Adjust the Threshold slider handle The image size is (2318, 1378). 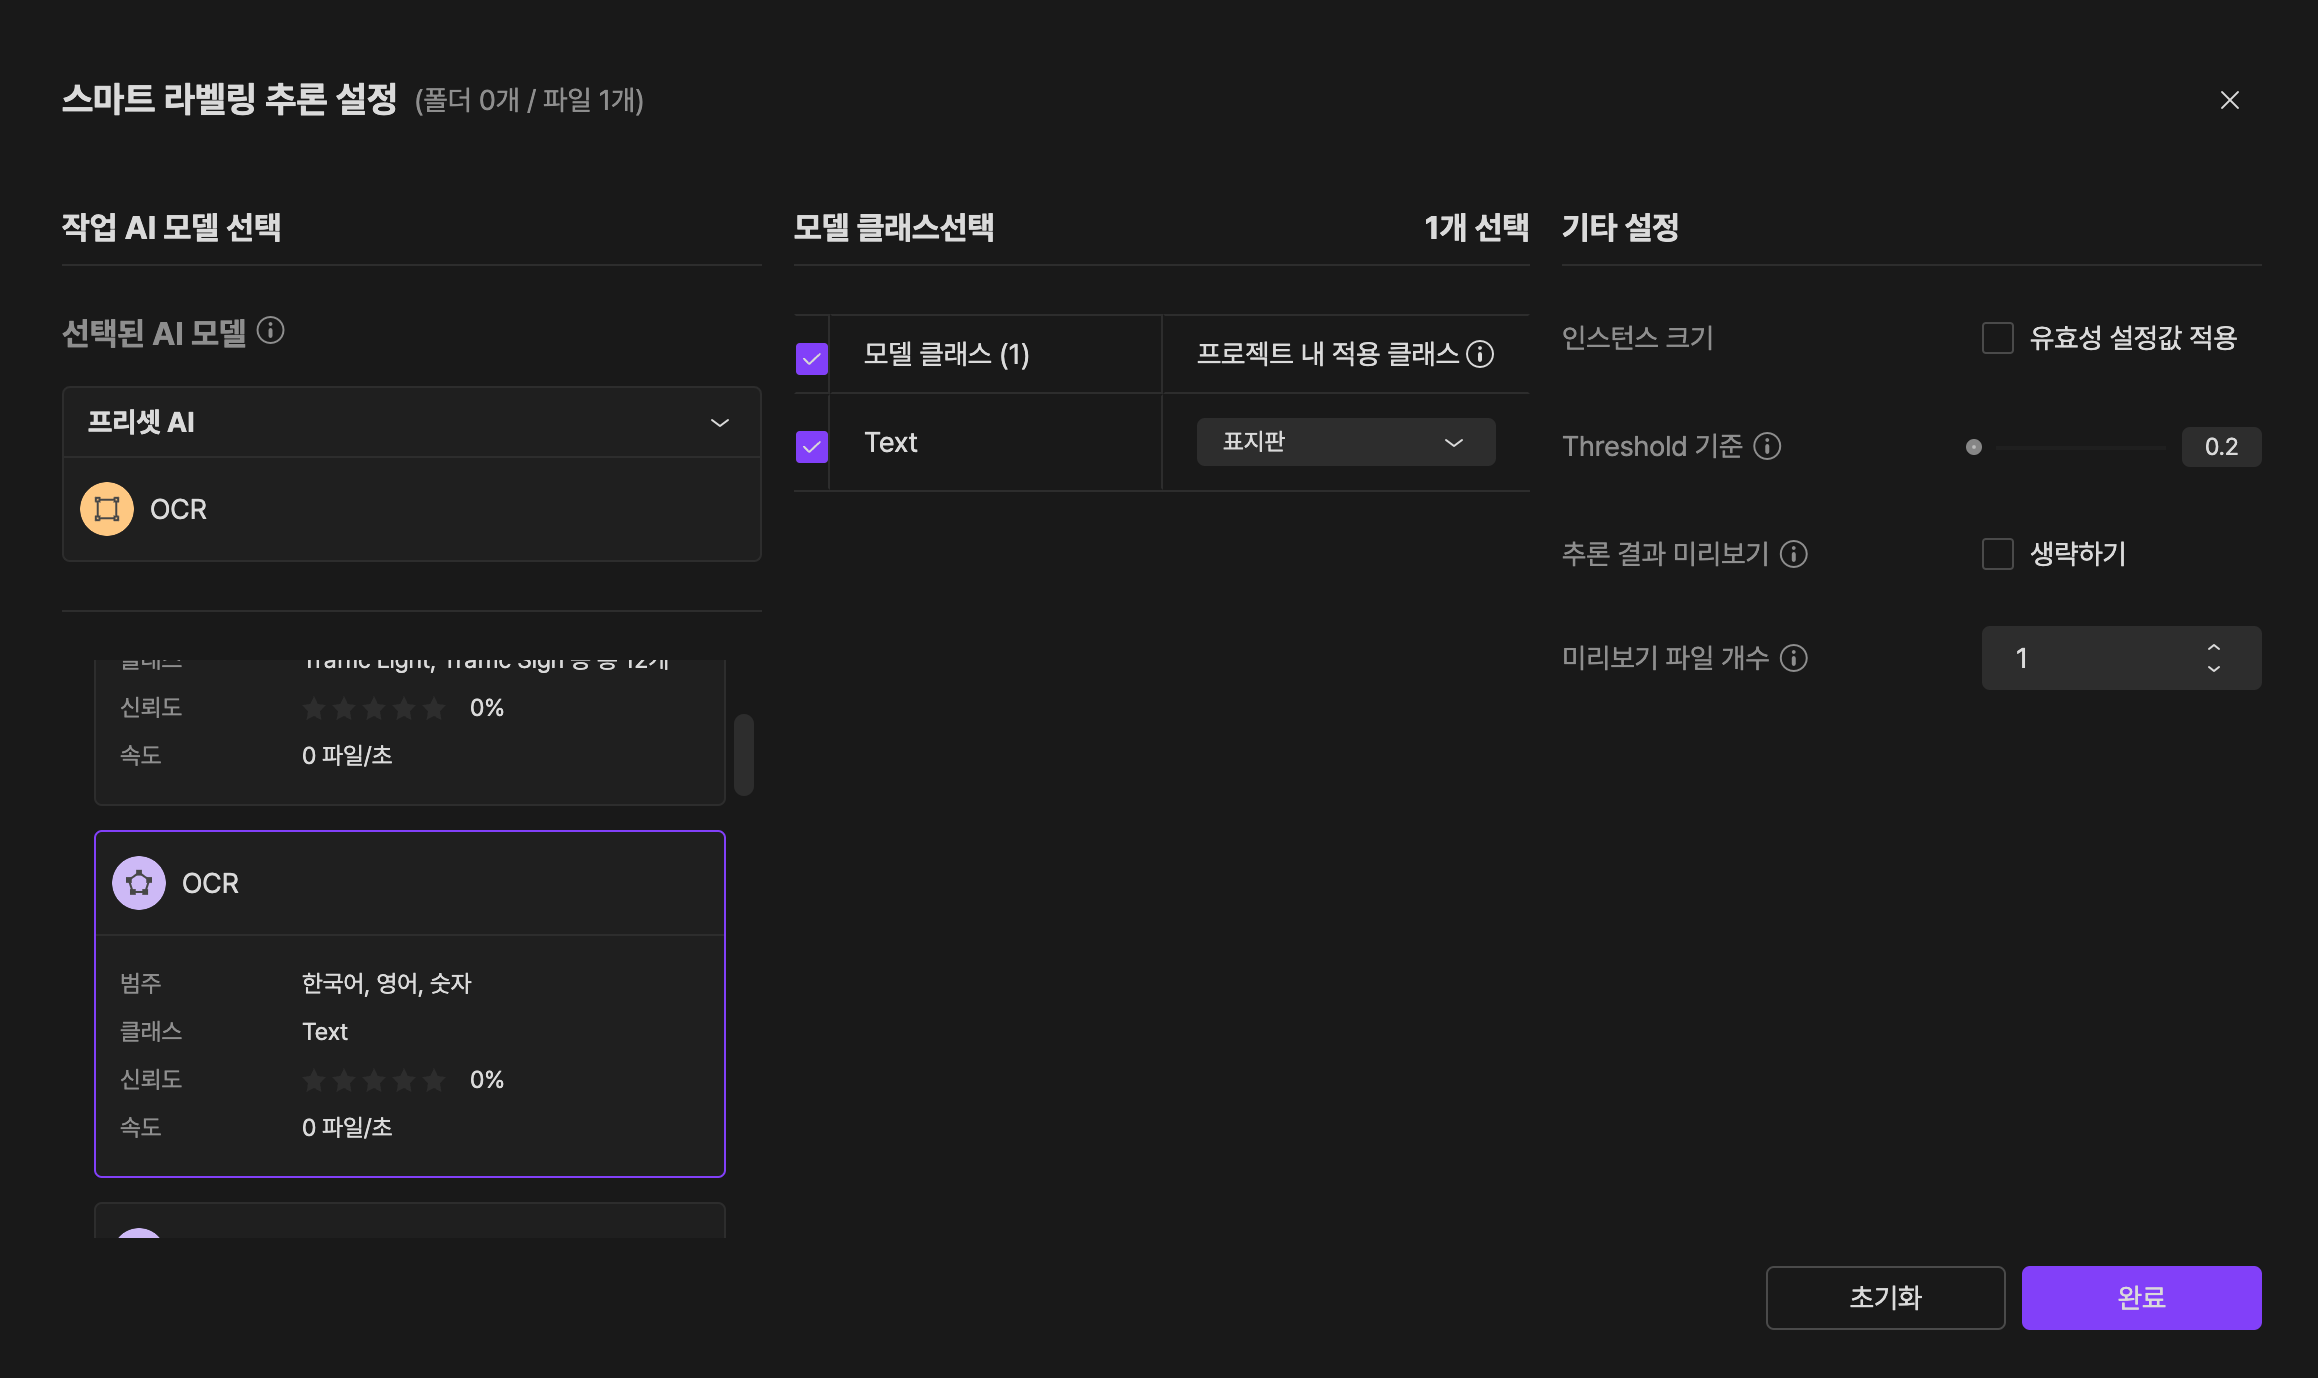click(x=1974, y=447)
